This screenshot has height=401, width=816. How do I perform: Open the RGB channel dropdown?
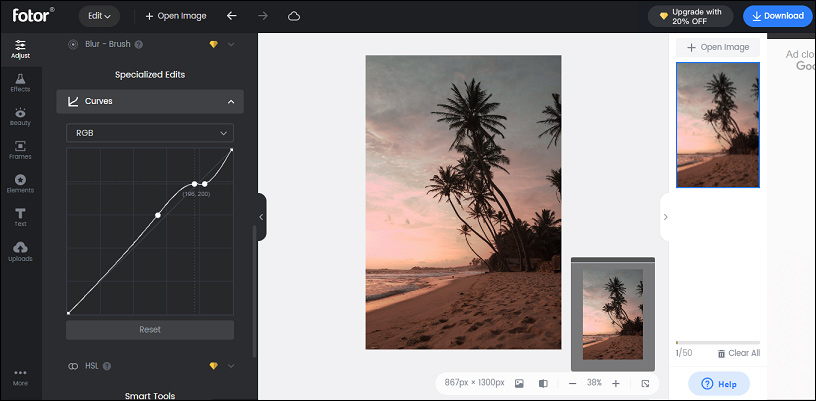click(150, 133)
